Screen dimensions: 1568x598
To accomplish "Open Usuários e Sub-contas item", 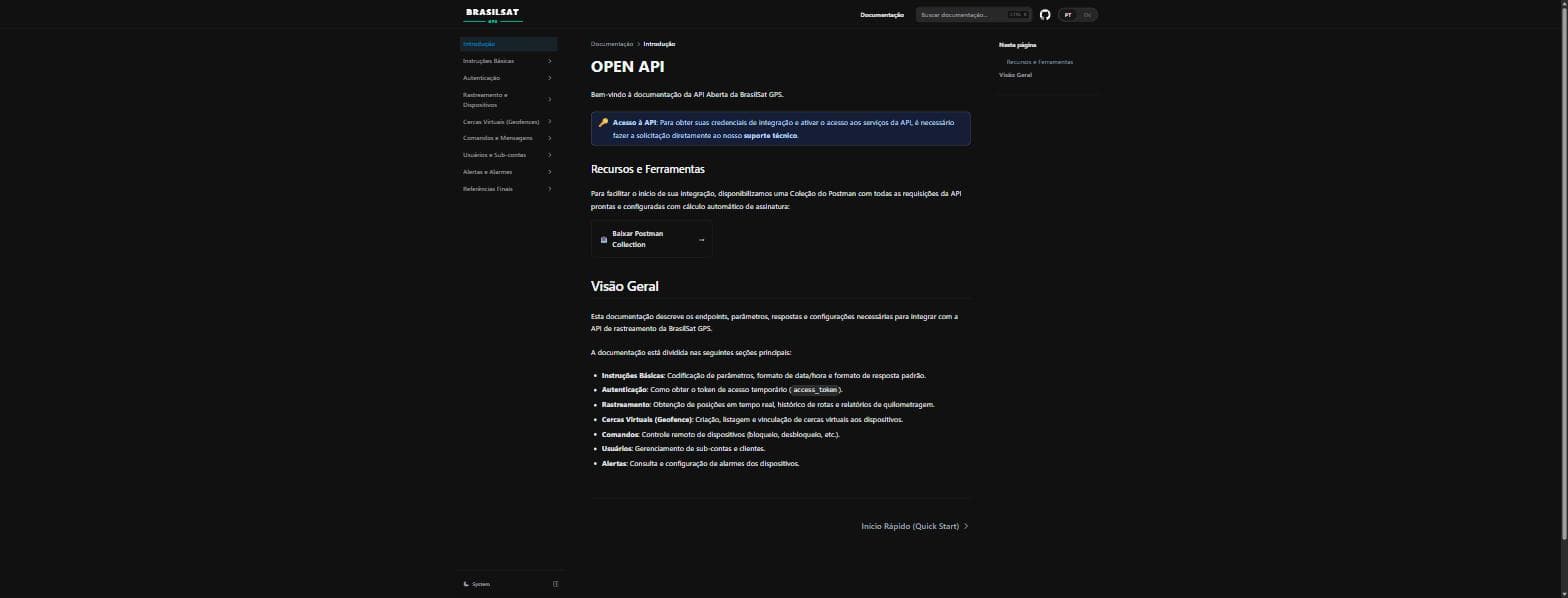I will point(494,155).
